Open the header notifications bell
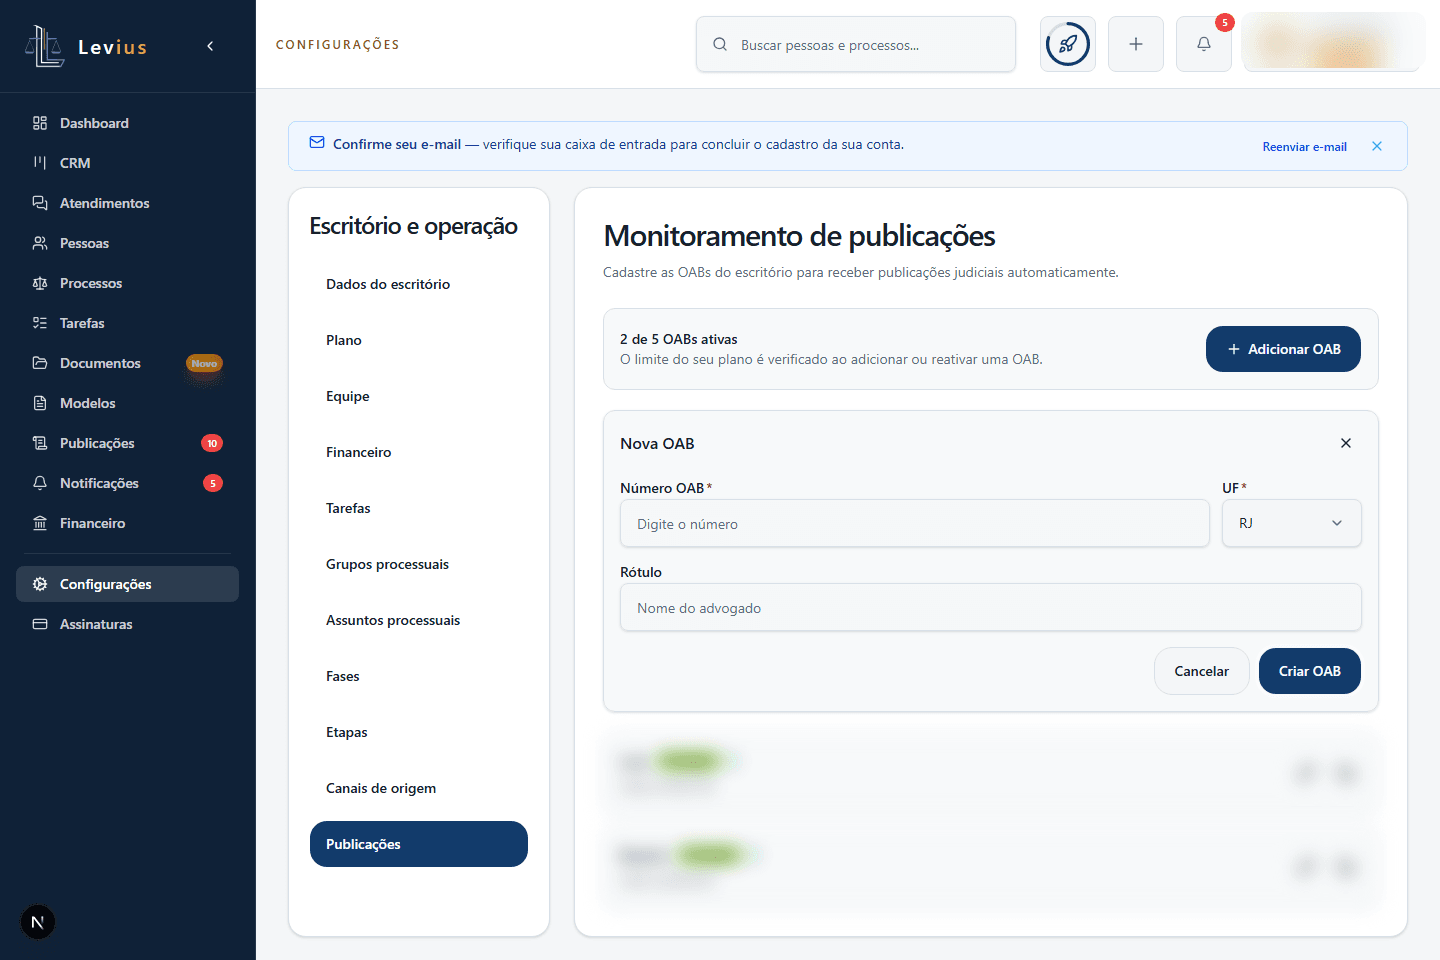The height and width of the screenshot is (960, 1440). (1204, 44)
